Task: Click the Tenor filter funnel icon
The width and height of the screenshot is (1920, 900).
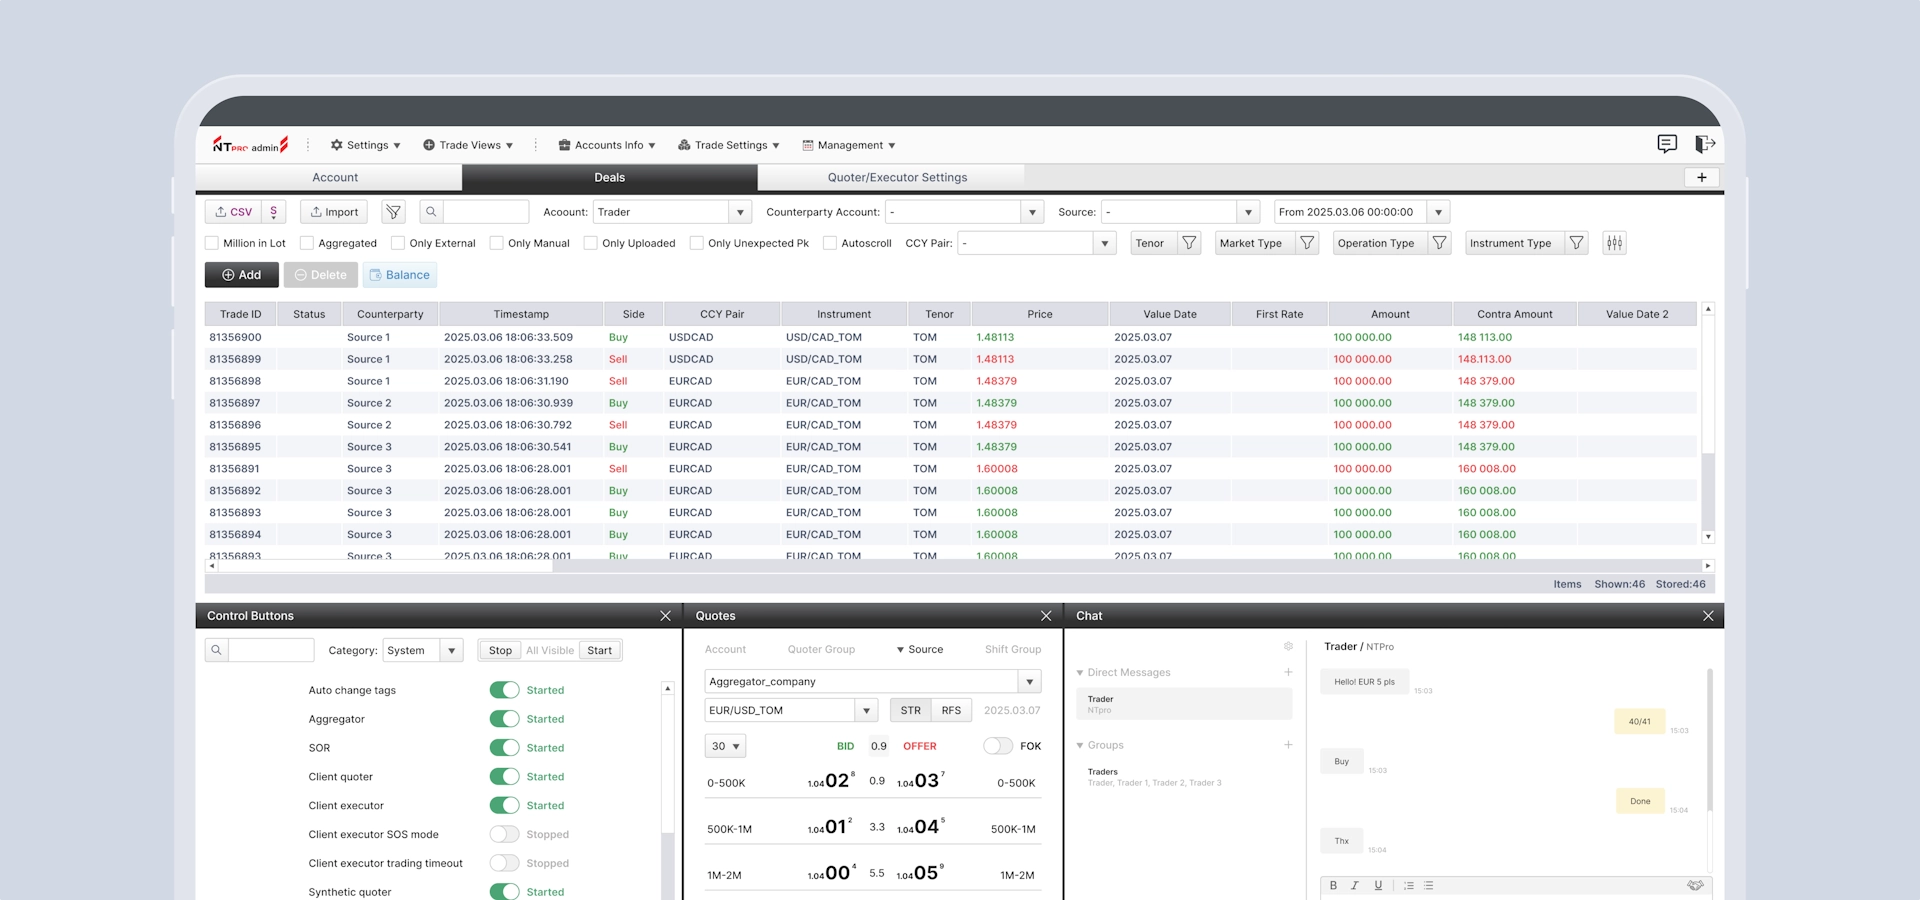Action: 1189,243
